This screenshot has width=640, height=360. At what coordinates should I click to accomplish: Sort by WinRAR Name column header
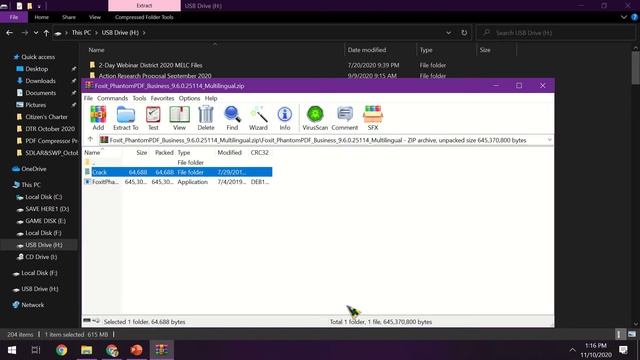click(92, 152)
